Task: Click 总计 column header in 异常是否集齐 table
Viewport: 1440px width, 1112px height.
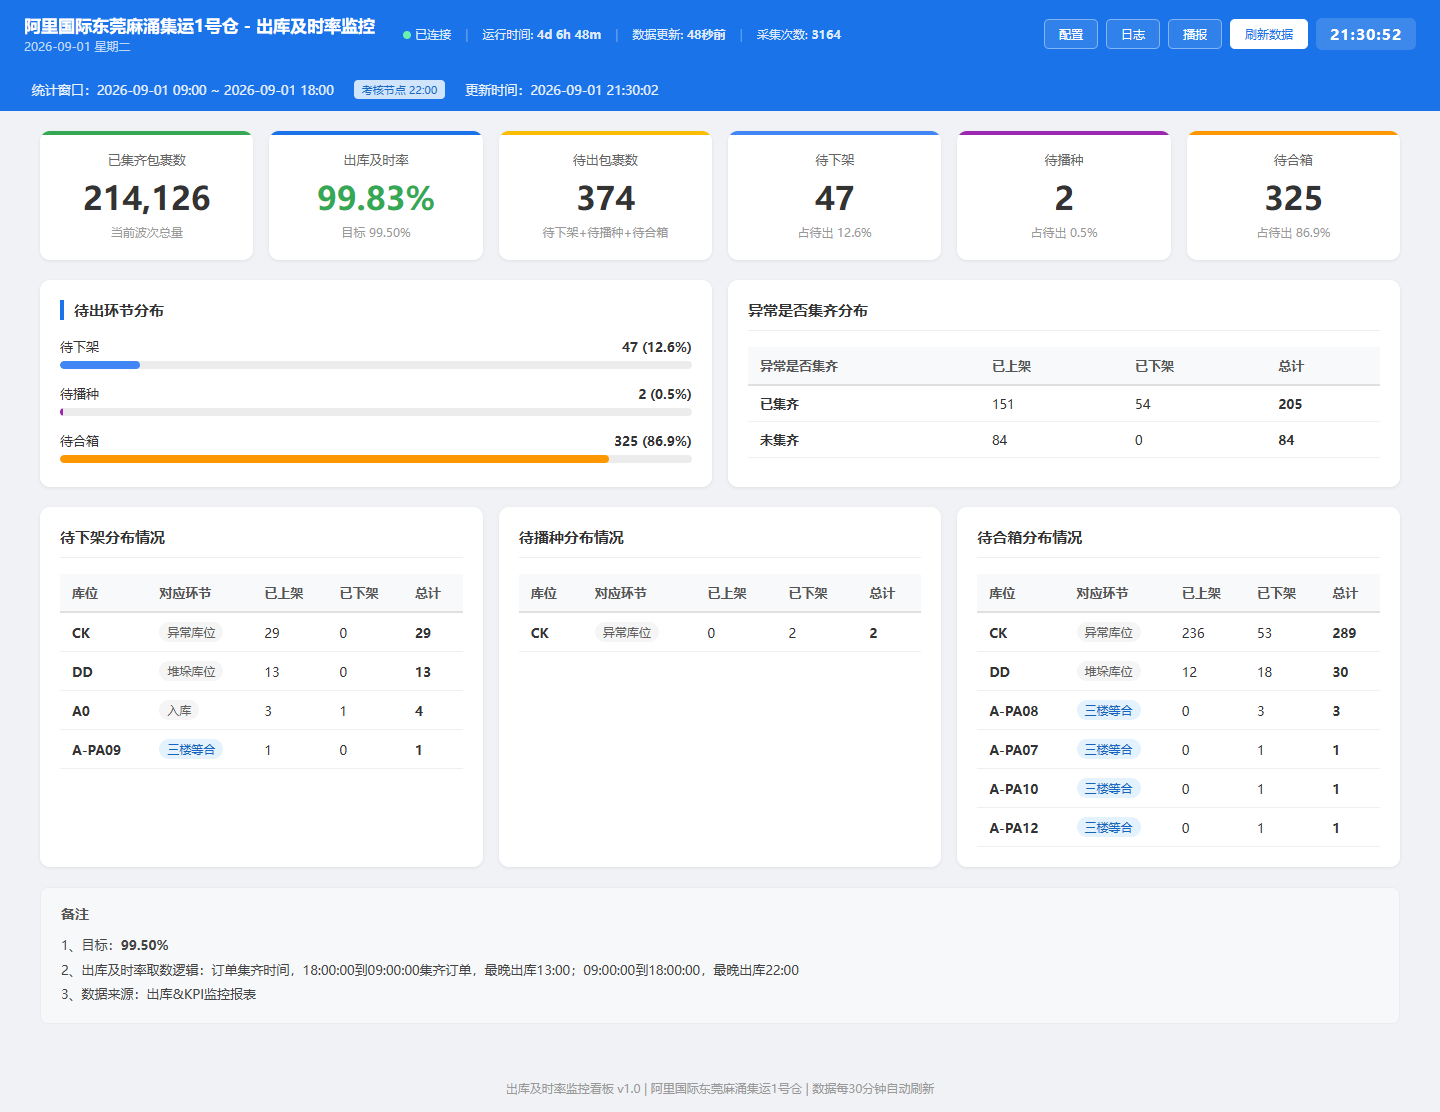Action: pyautogui.click(x=1291, y=366)
